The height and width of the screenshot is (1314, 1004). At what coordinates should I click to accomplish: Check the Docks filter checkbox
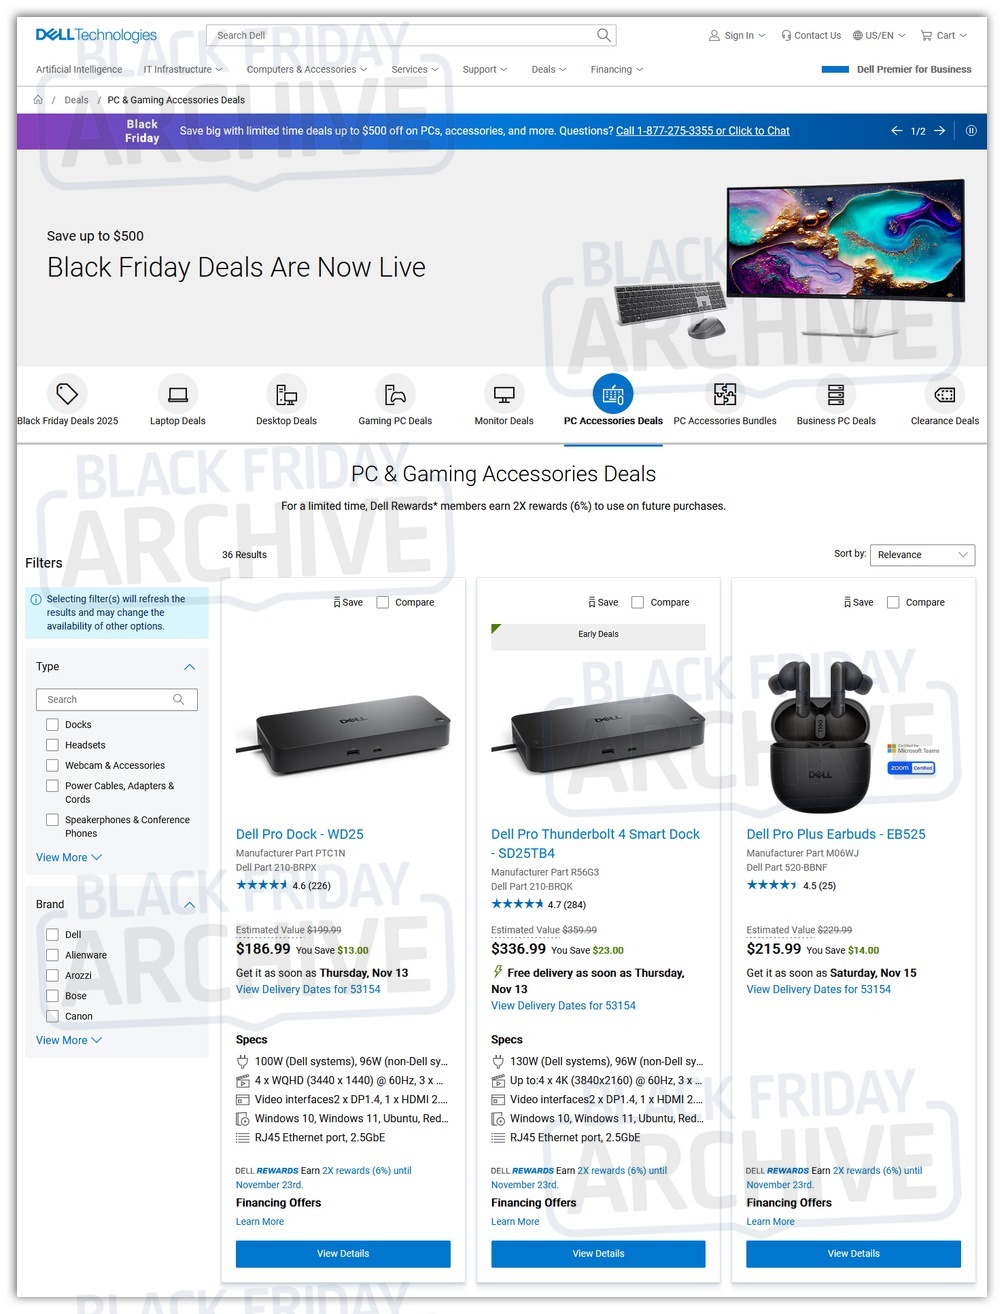(52, 724)
